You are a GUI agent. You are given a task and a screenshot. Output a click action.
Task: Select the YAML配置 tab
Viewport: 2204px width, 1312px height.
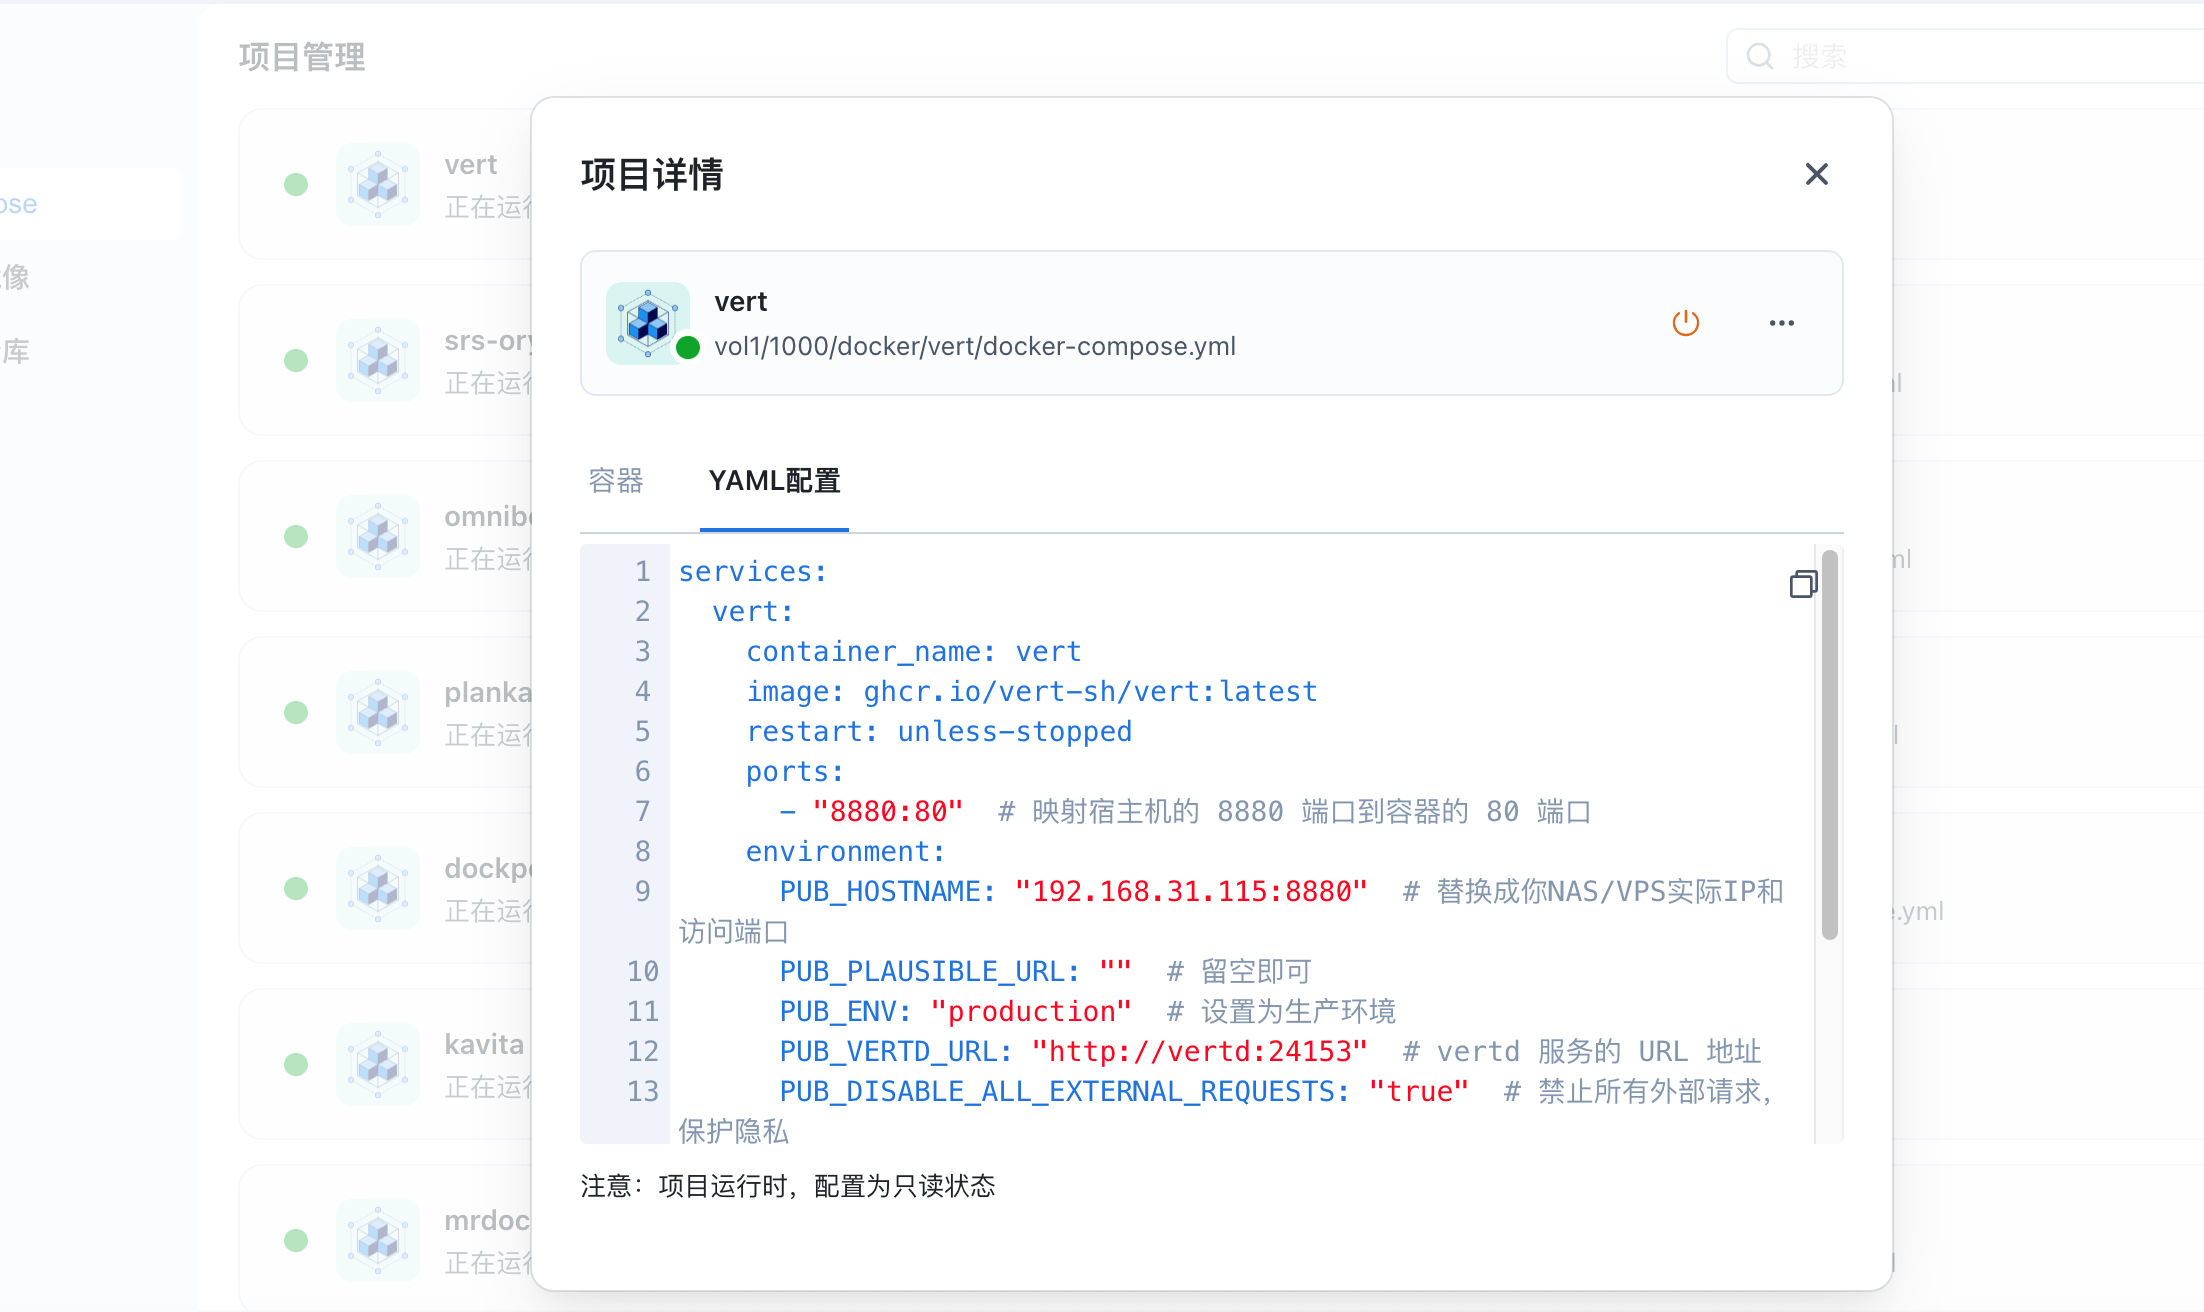(x=774, y=481)
